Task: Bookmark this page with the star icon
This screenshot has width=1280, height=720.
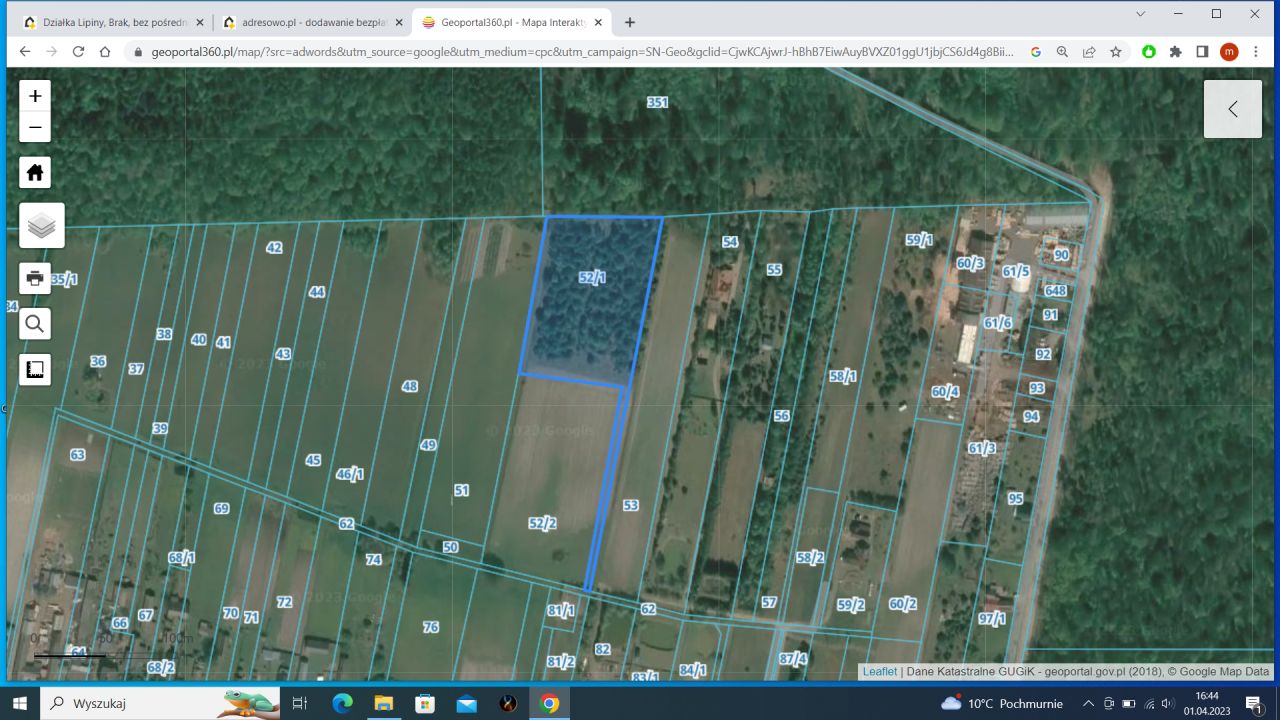Action: pyautogui.click(x=1116, y=52)
